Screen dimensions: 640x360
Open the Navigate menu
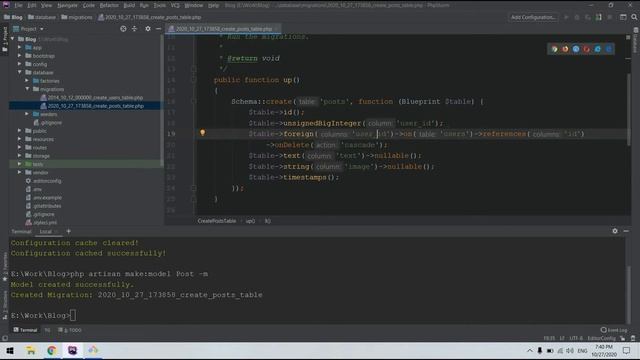click(67, 5)
